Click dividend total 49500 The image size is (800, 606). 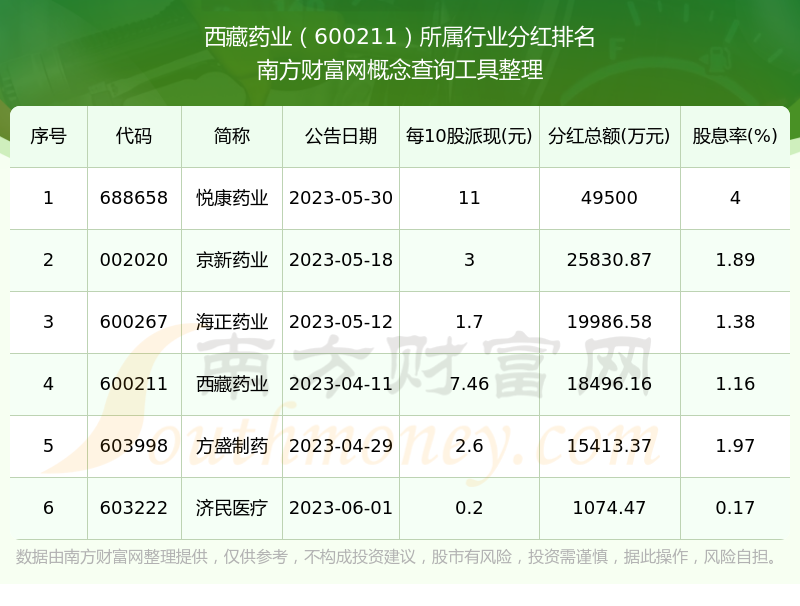tap(609, 198)
